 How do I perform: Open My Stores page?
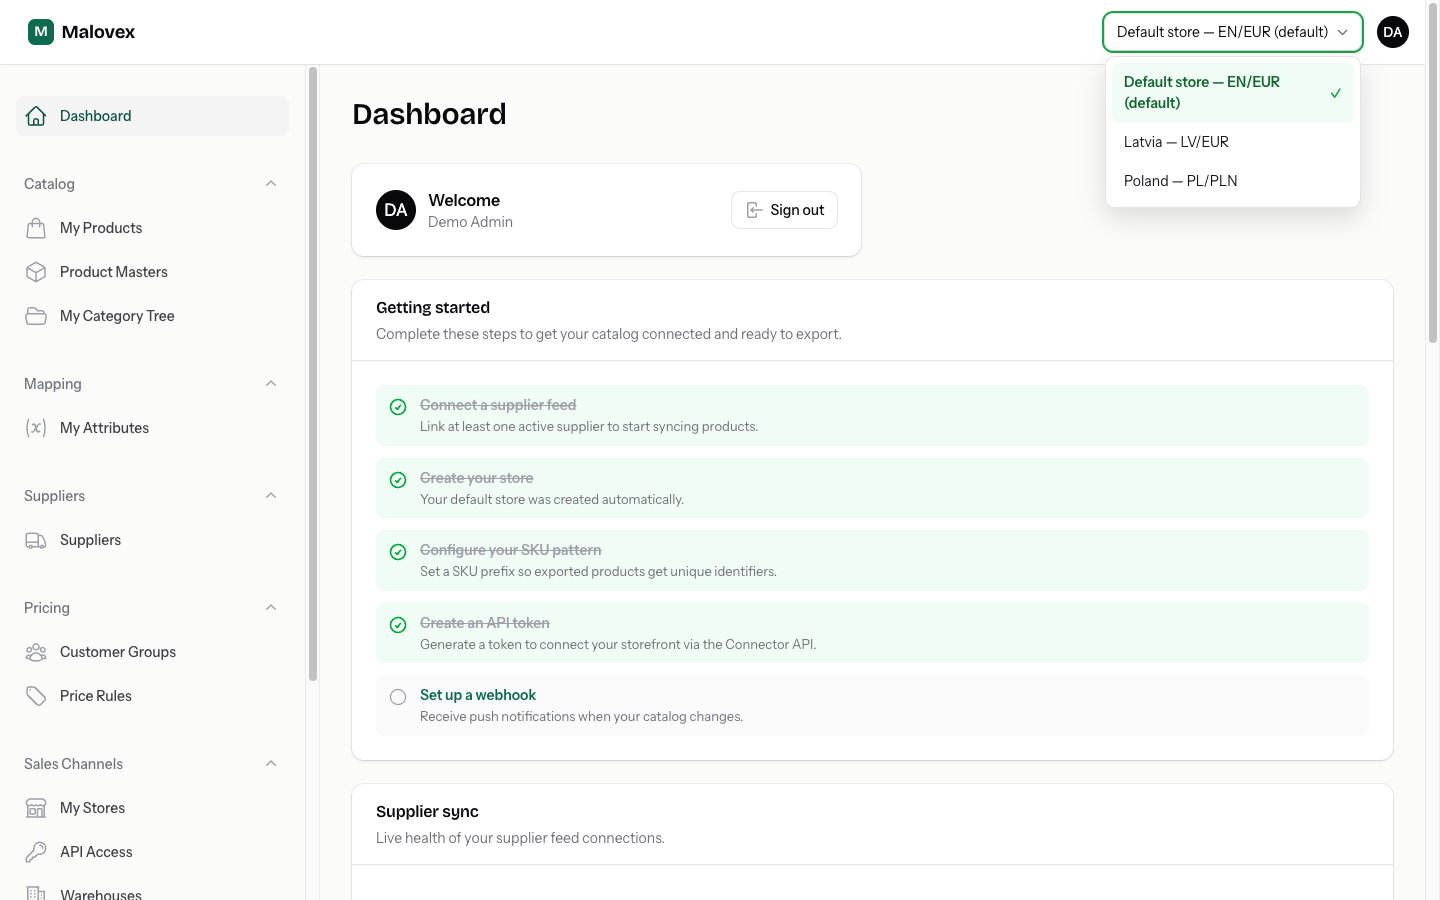point(152,808)
